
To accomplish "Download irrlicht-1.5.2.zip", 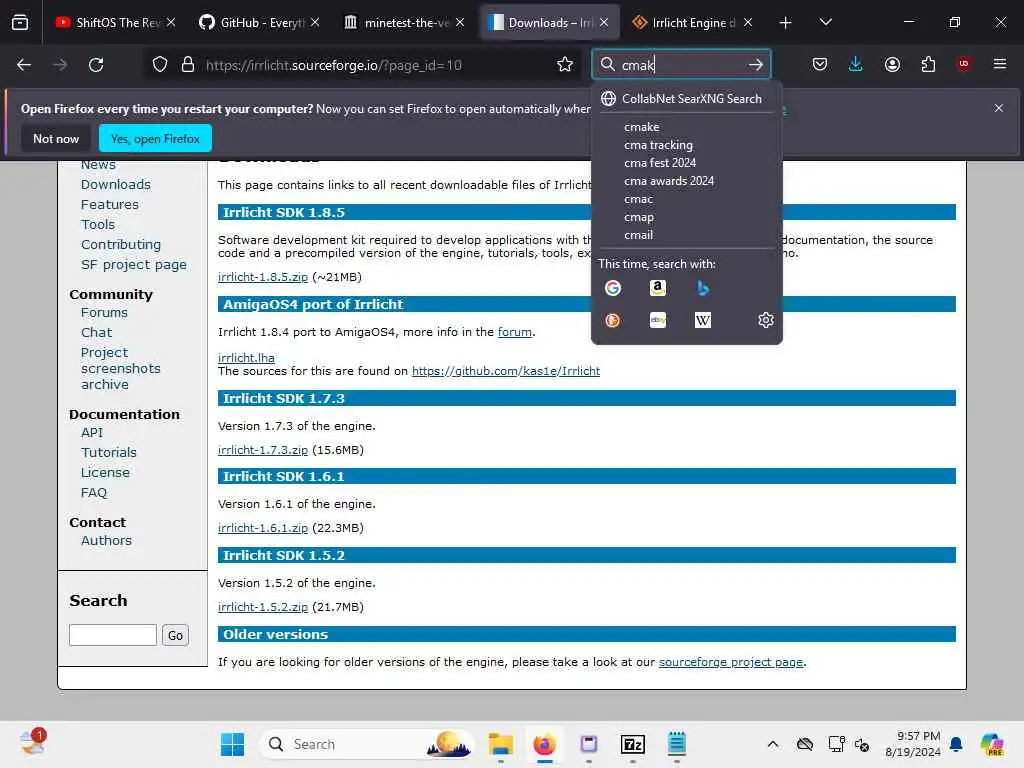I will pyautogui.click(x=263, y=607).
